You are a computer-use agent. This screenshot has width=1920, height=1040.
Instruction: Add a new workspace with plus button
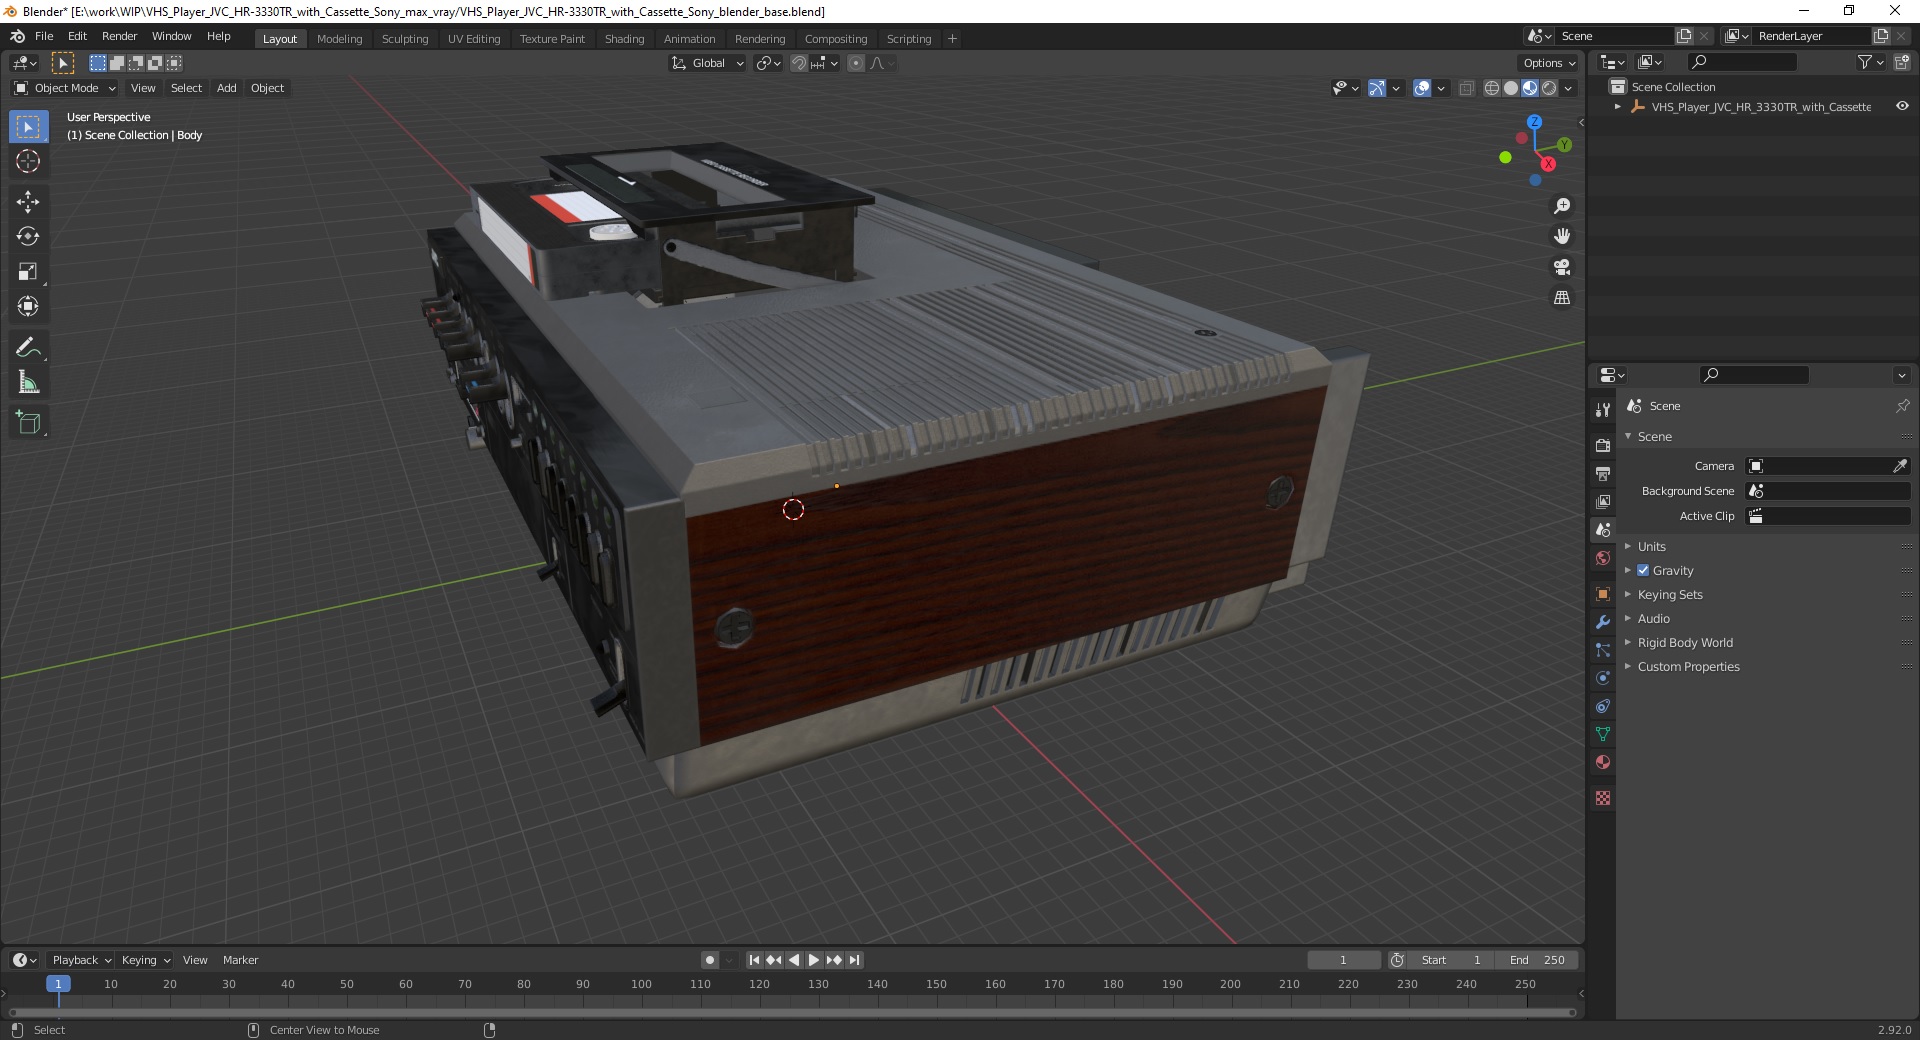(952, 38)
